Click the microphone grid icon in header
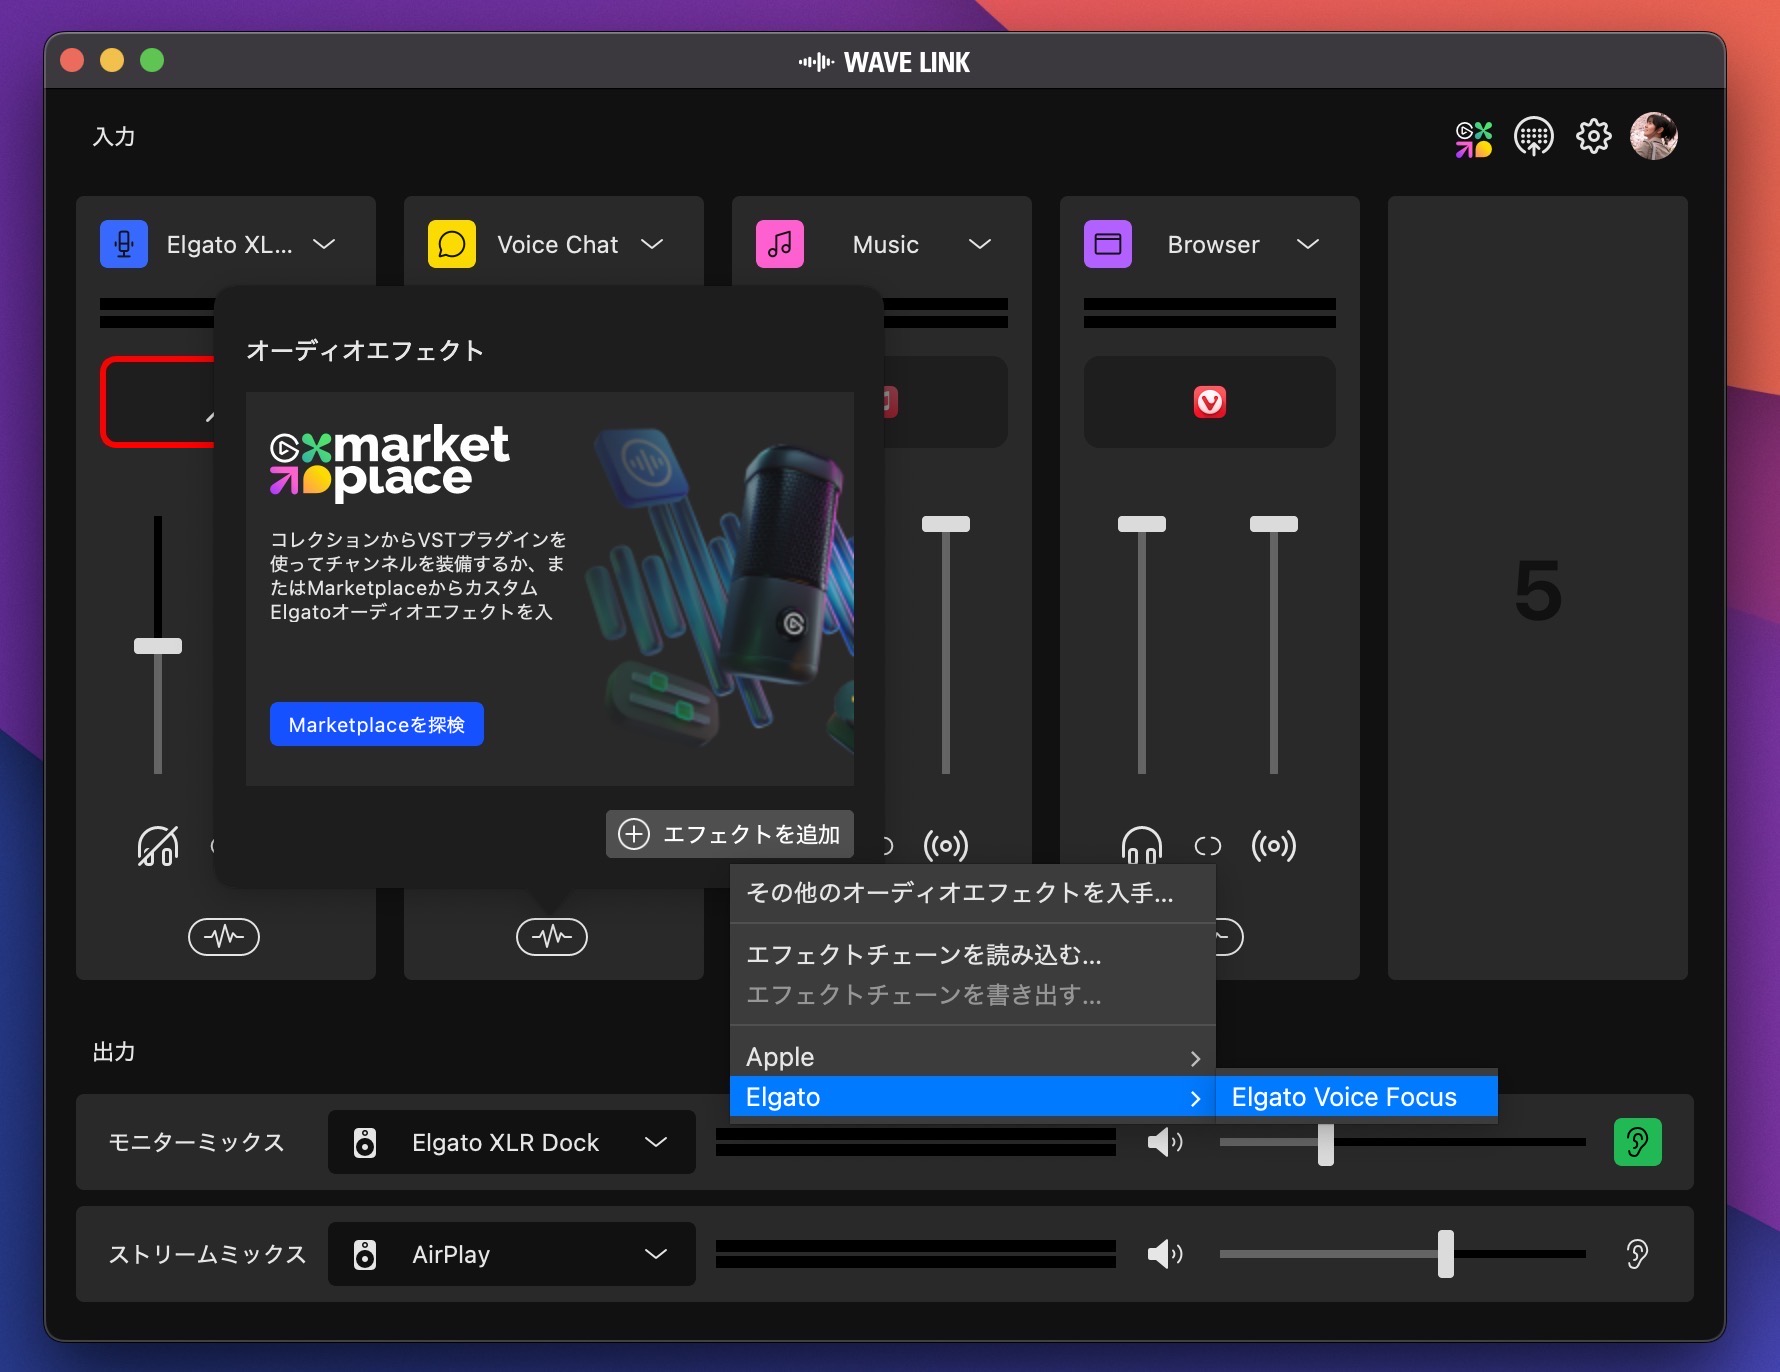 tap(1533, 137)
